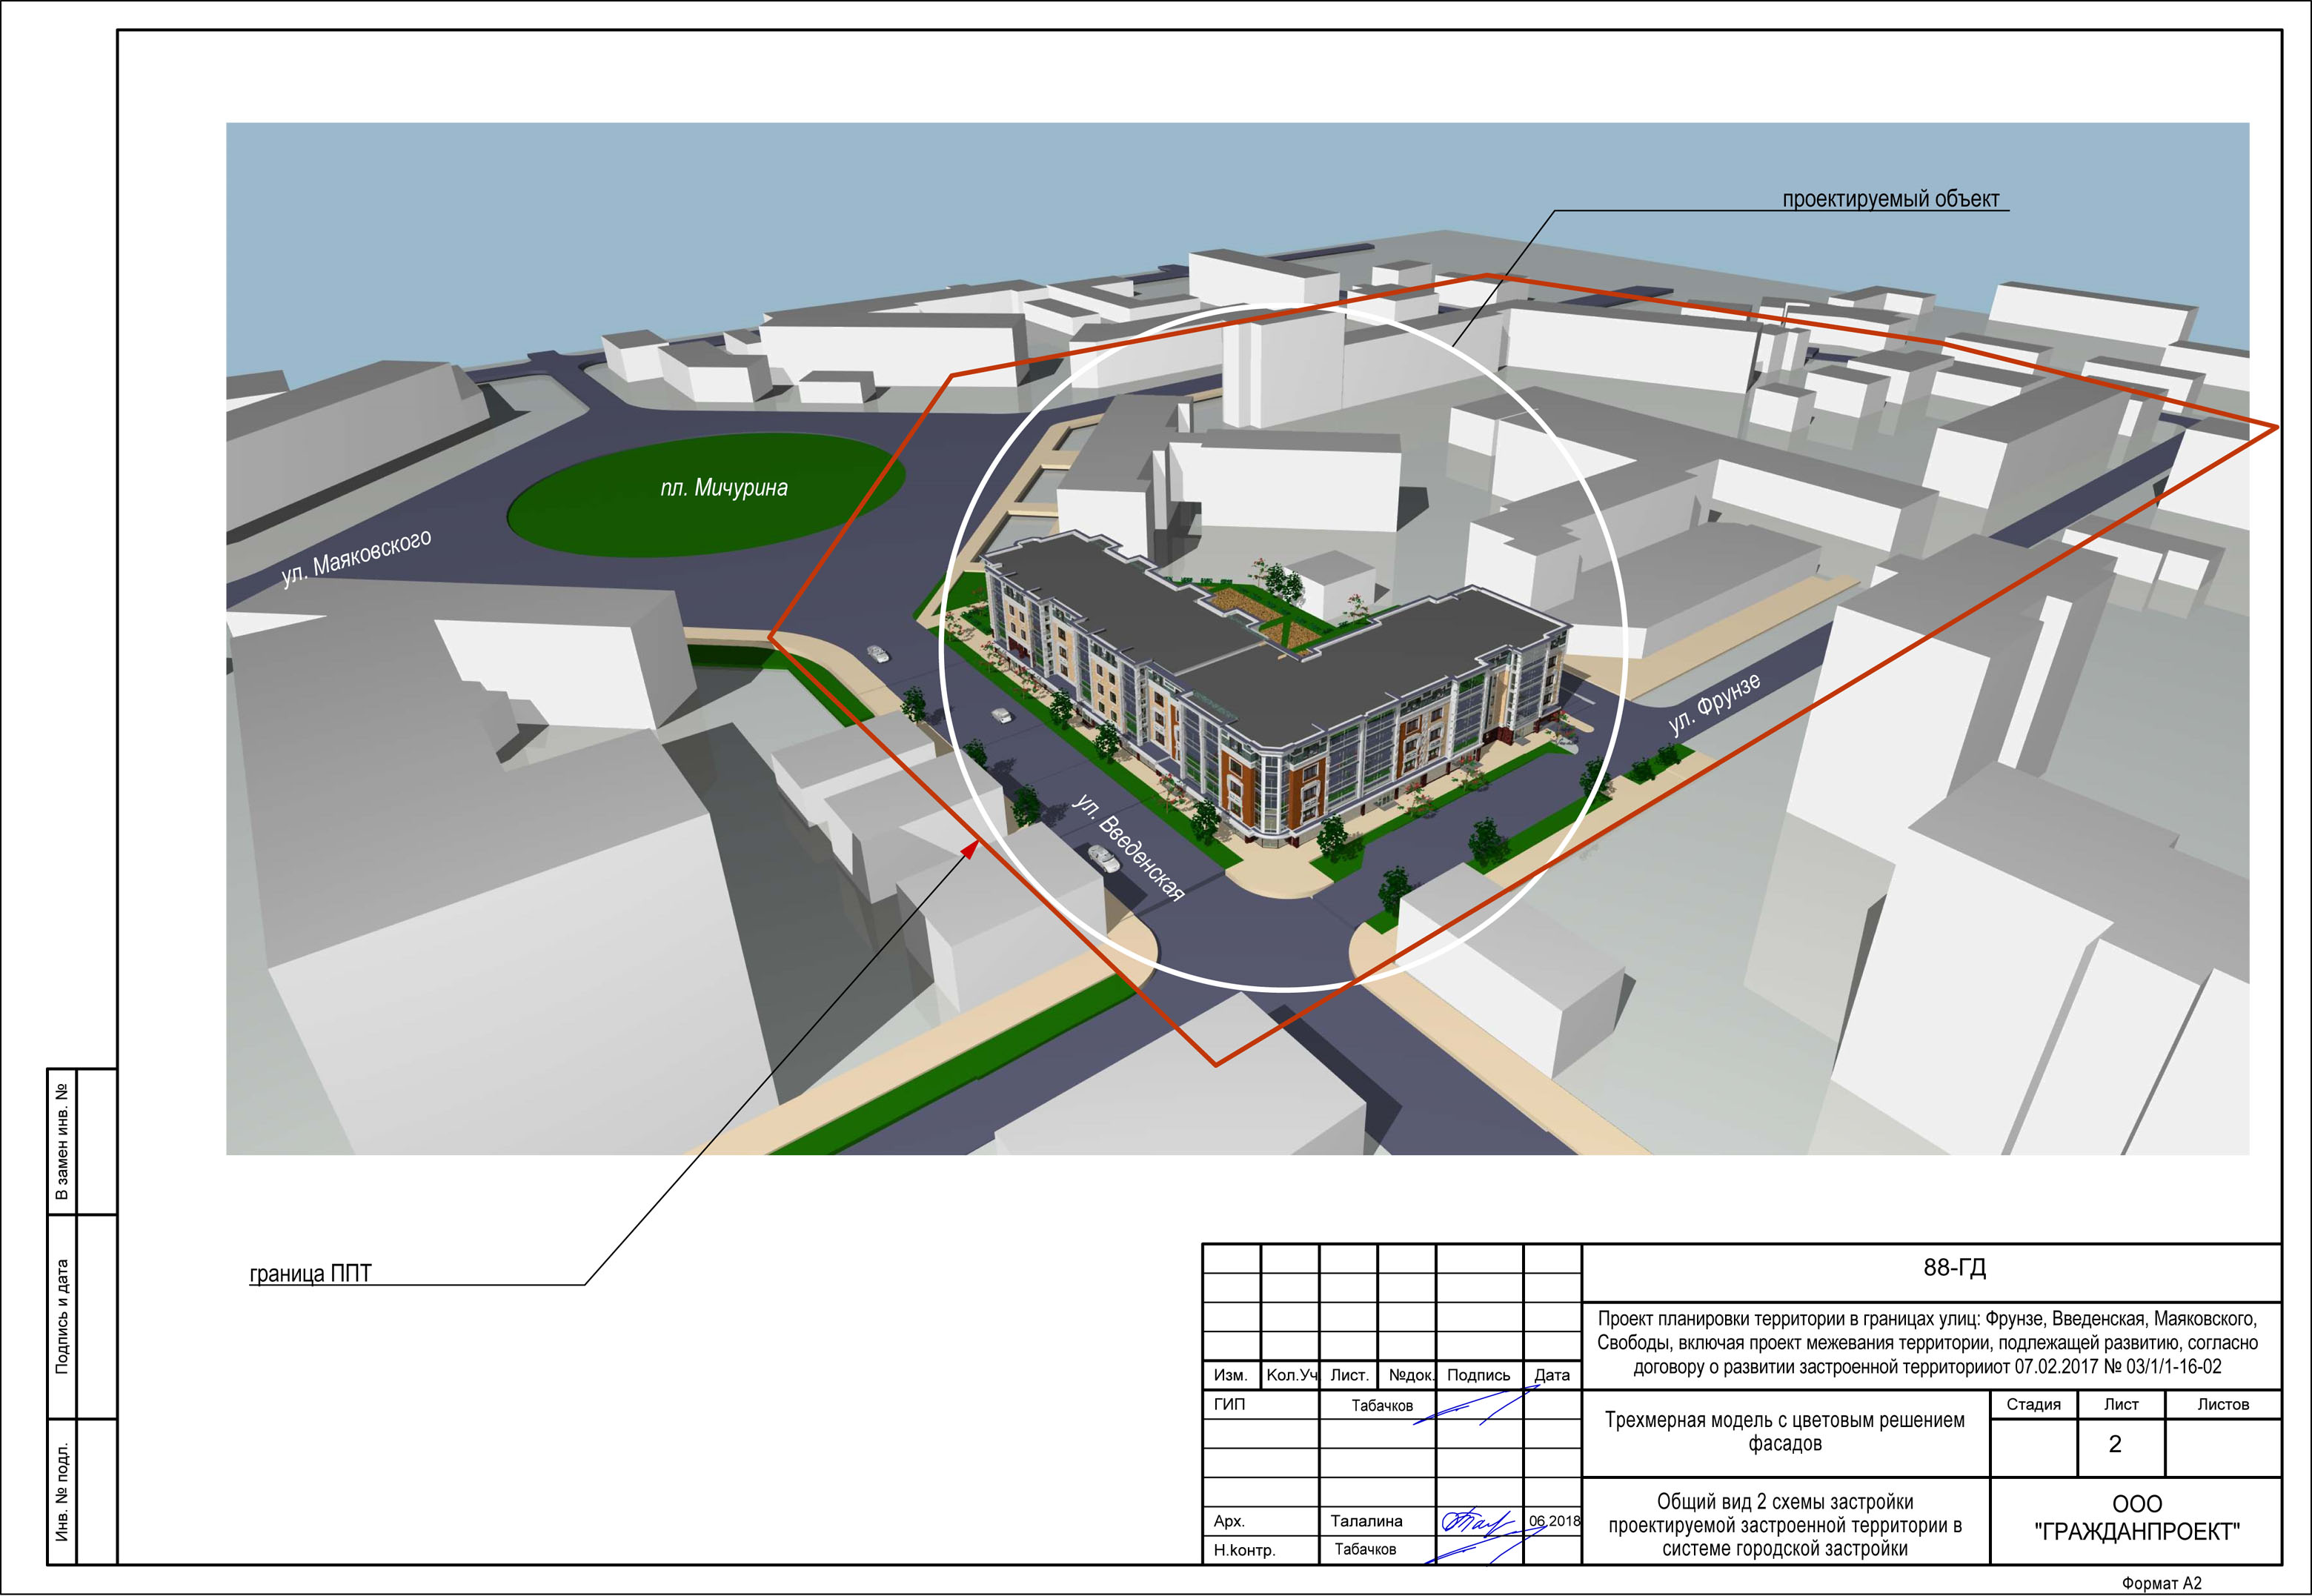Screen dimensions: 2312x1596
Task: Select sheet number "2" in title block
Action: (2115, 1444)
